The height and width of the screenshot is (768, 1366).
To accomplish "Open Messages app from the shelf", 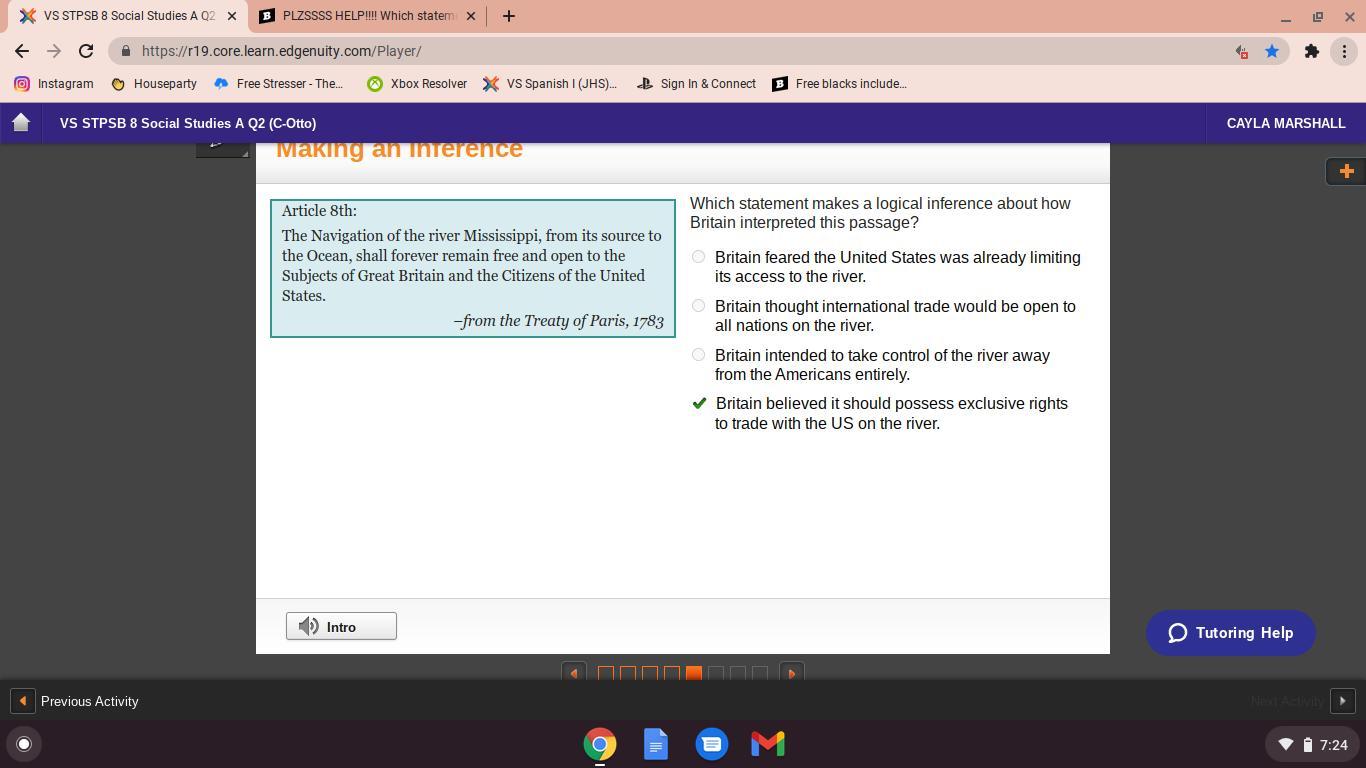I will coord(712,744).
